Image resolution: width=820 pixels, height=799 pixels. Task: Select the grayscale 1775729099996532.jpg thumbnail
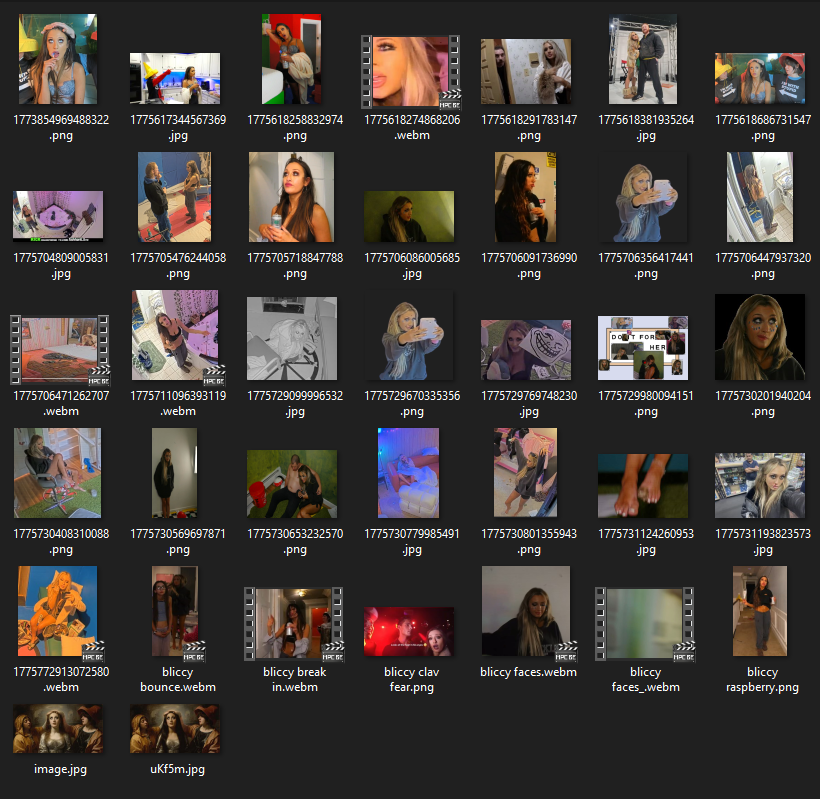292,339
